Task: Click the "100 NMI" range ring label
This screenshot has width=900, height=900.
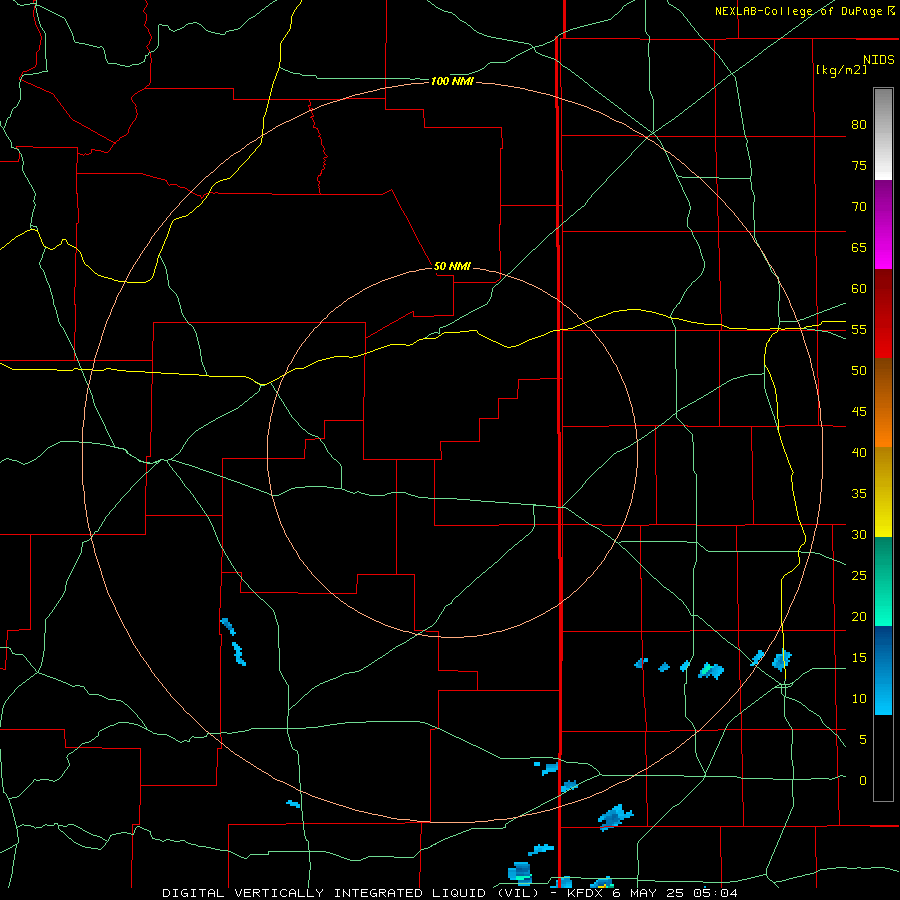Action: (x=452, y=82)
